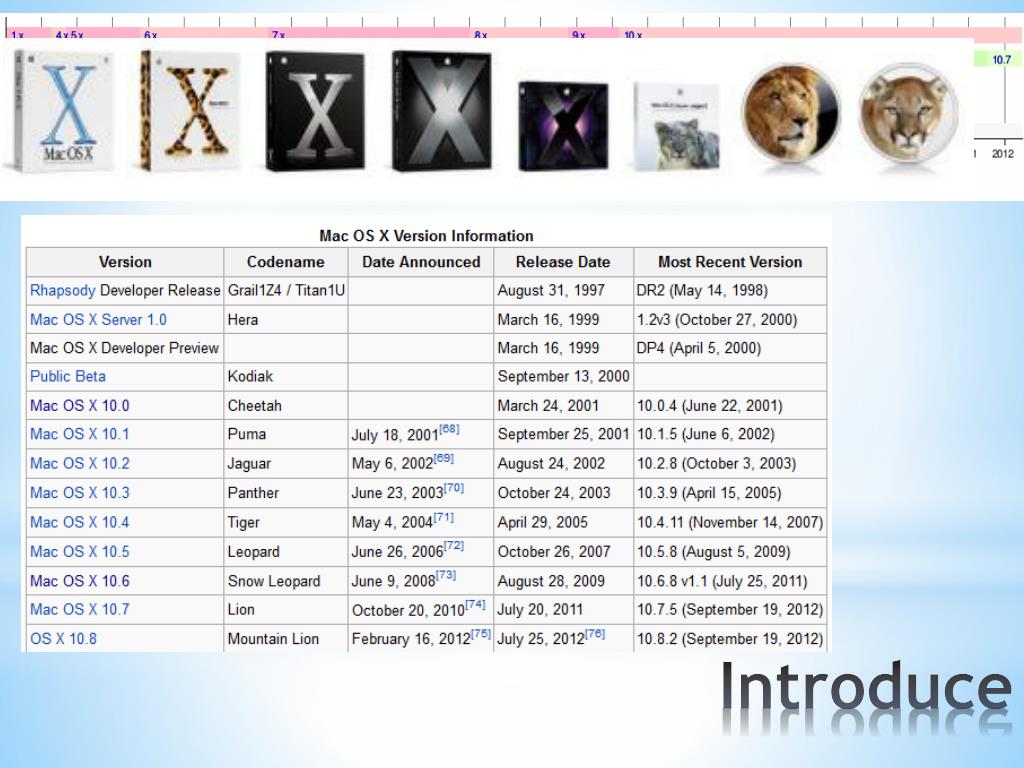
Task: Open the Mac OS X 10.7 link
Action: (x=80, y=609)
